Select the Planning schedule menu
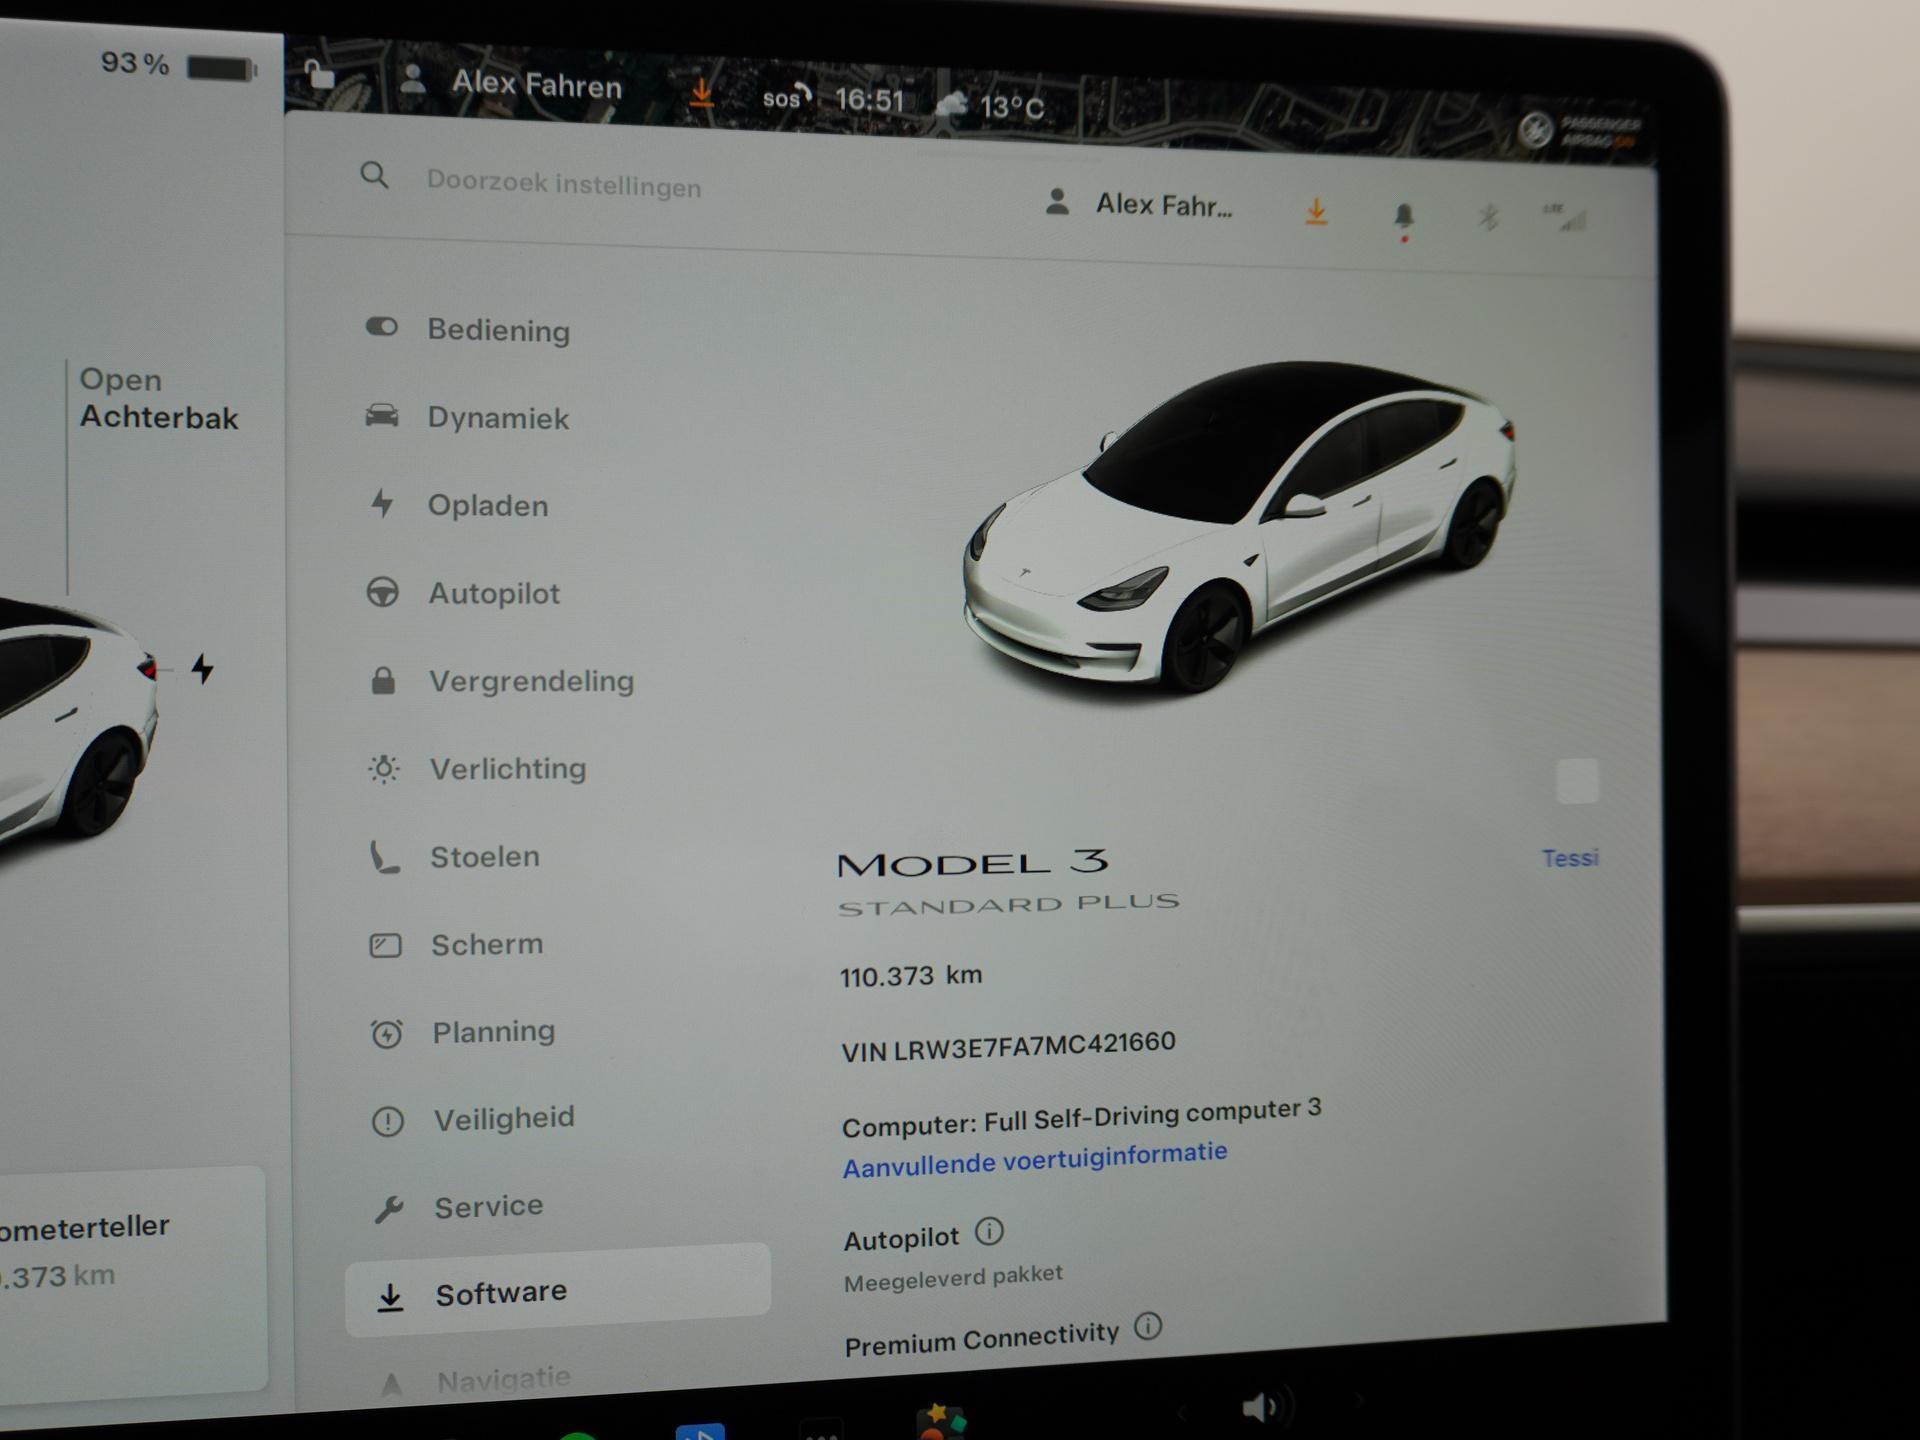Image resolution: width=1920 pixels, height=1440 pixels. pos(463,1031)
